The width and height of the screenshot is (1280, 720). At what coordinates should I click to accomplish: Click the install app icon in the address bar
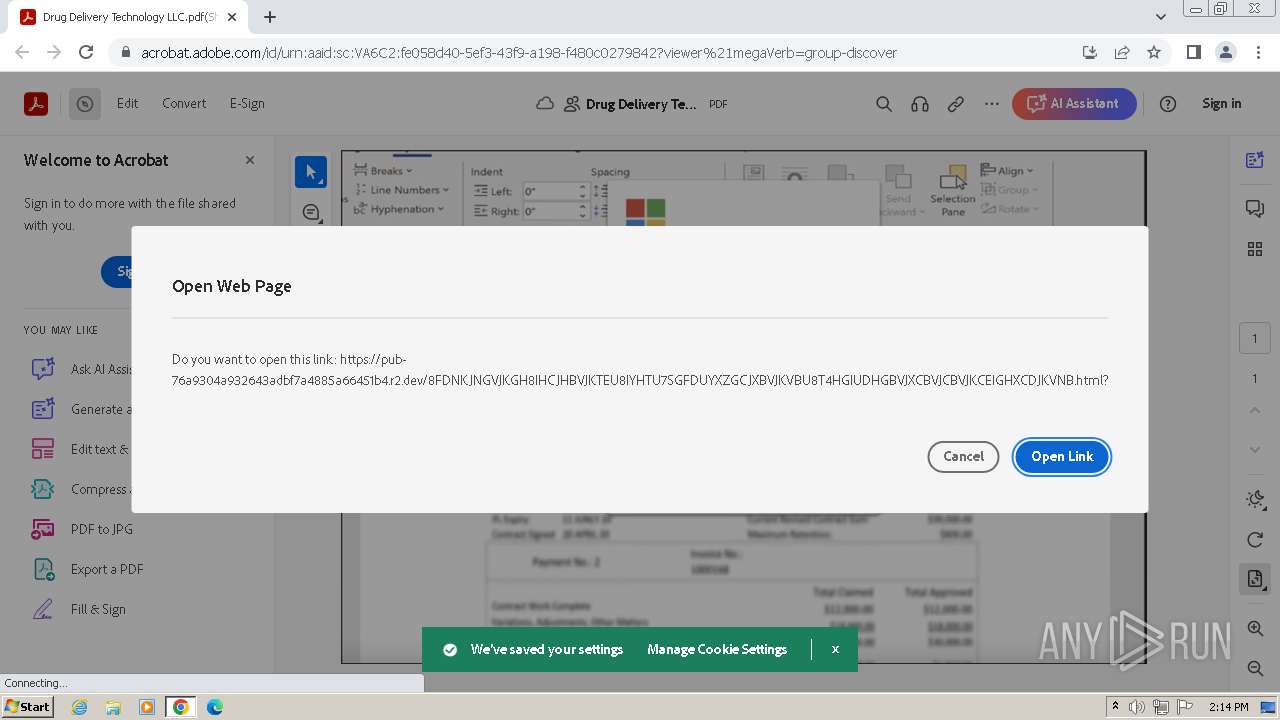[1090, 52]
